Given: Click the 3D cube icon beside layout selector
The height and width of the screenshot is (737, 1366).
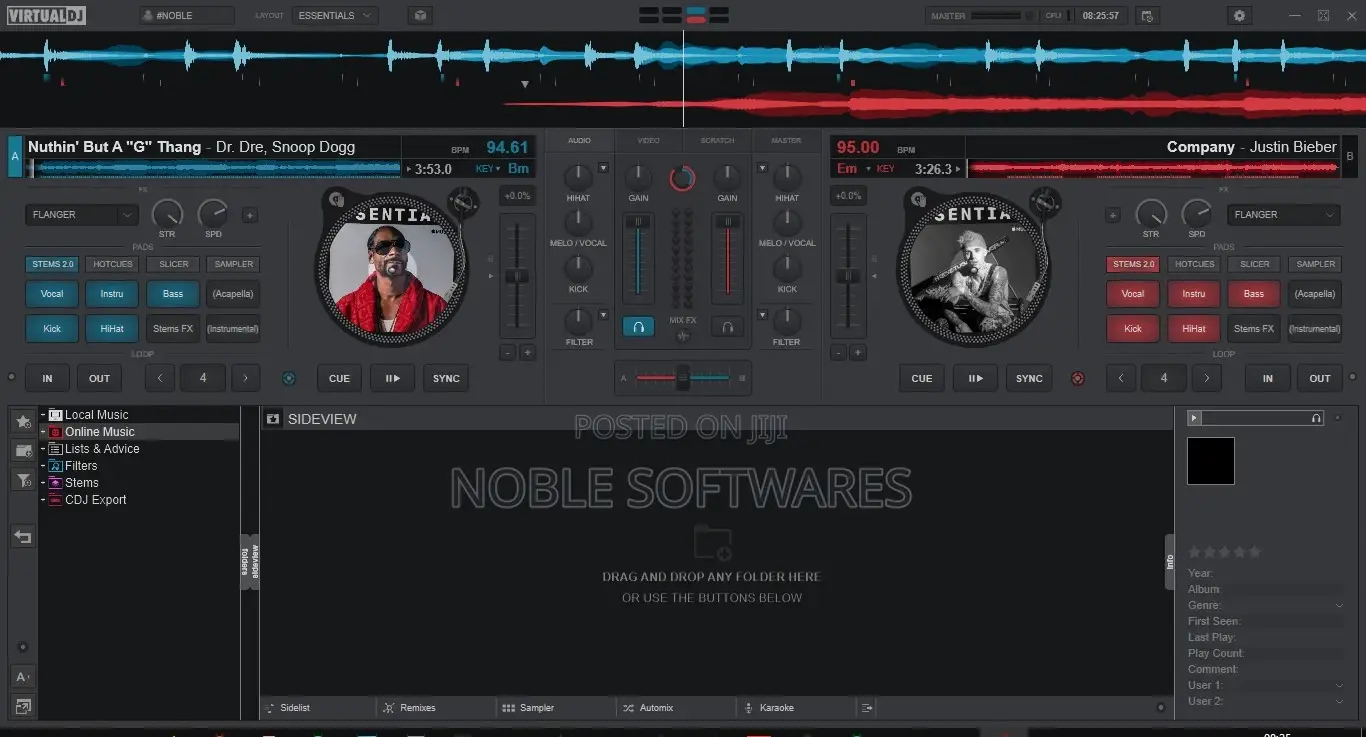Looking at the screenshot, I should pos(420,15).
